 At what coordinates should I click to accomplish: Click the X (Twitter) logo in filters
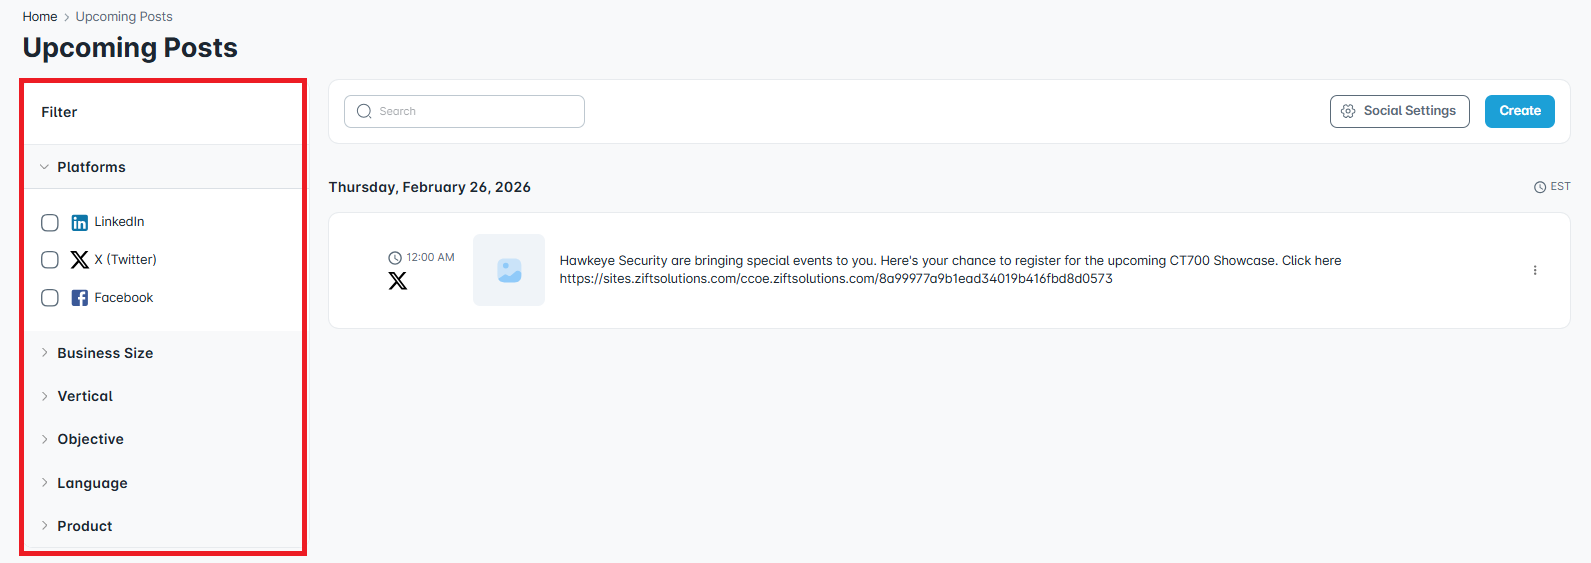[80, 260]
